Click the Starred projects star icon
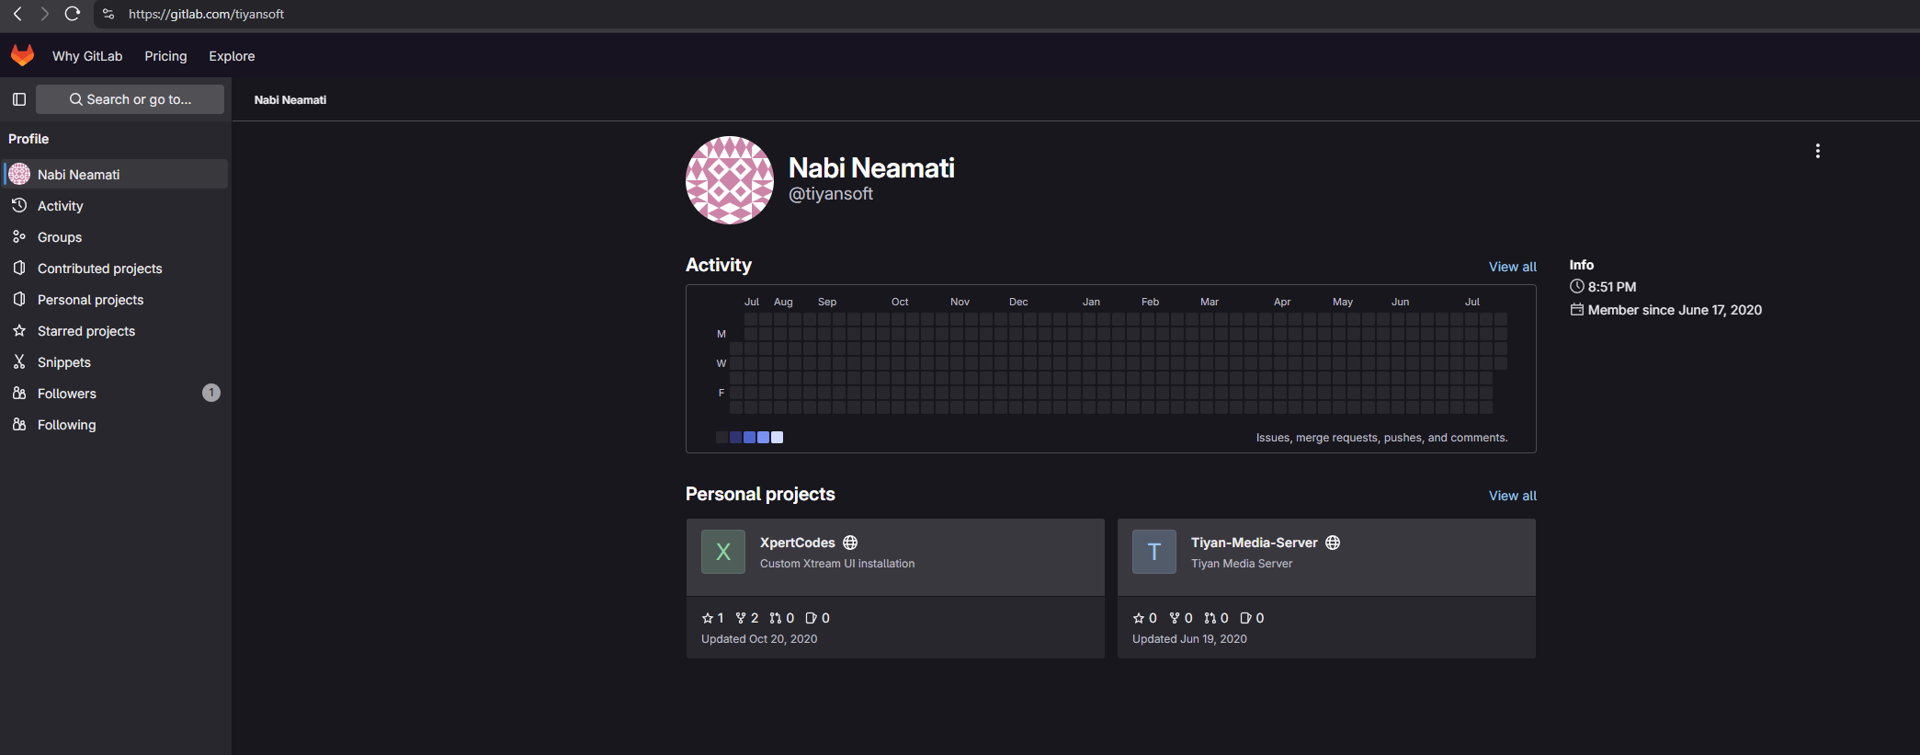Viewport: 1920px width, 755px height. pyautogui.click(x=19, y=330)
